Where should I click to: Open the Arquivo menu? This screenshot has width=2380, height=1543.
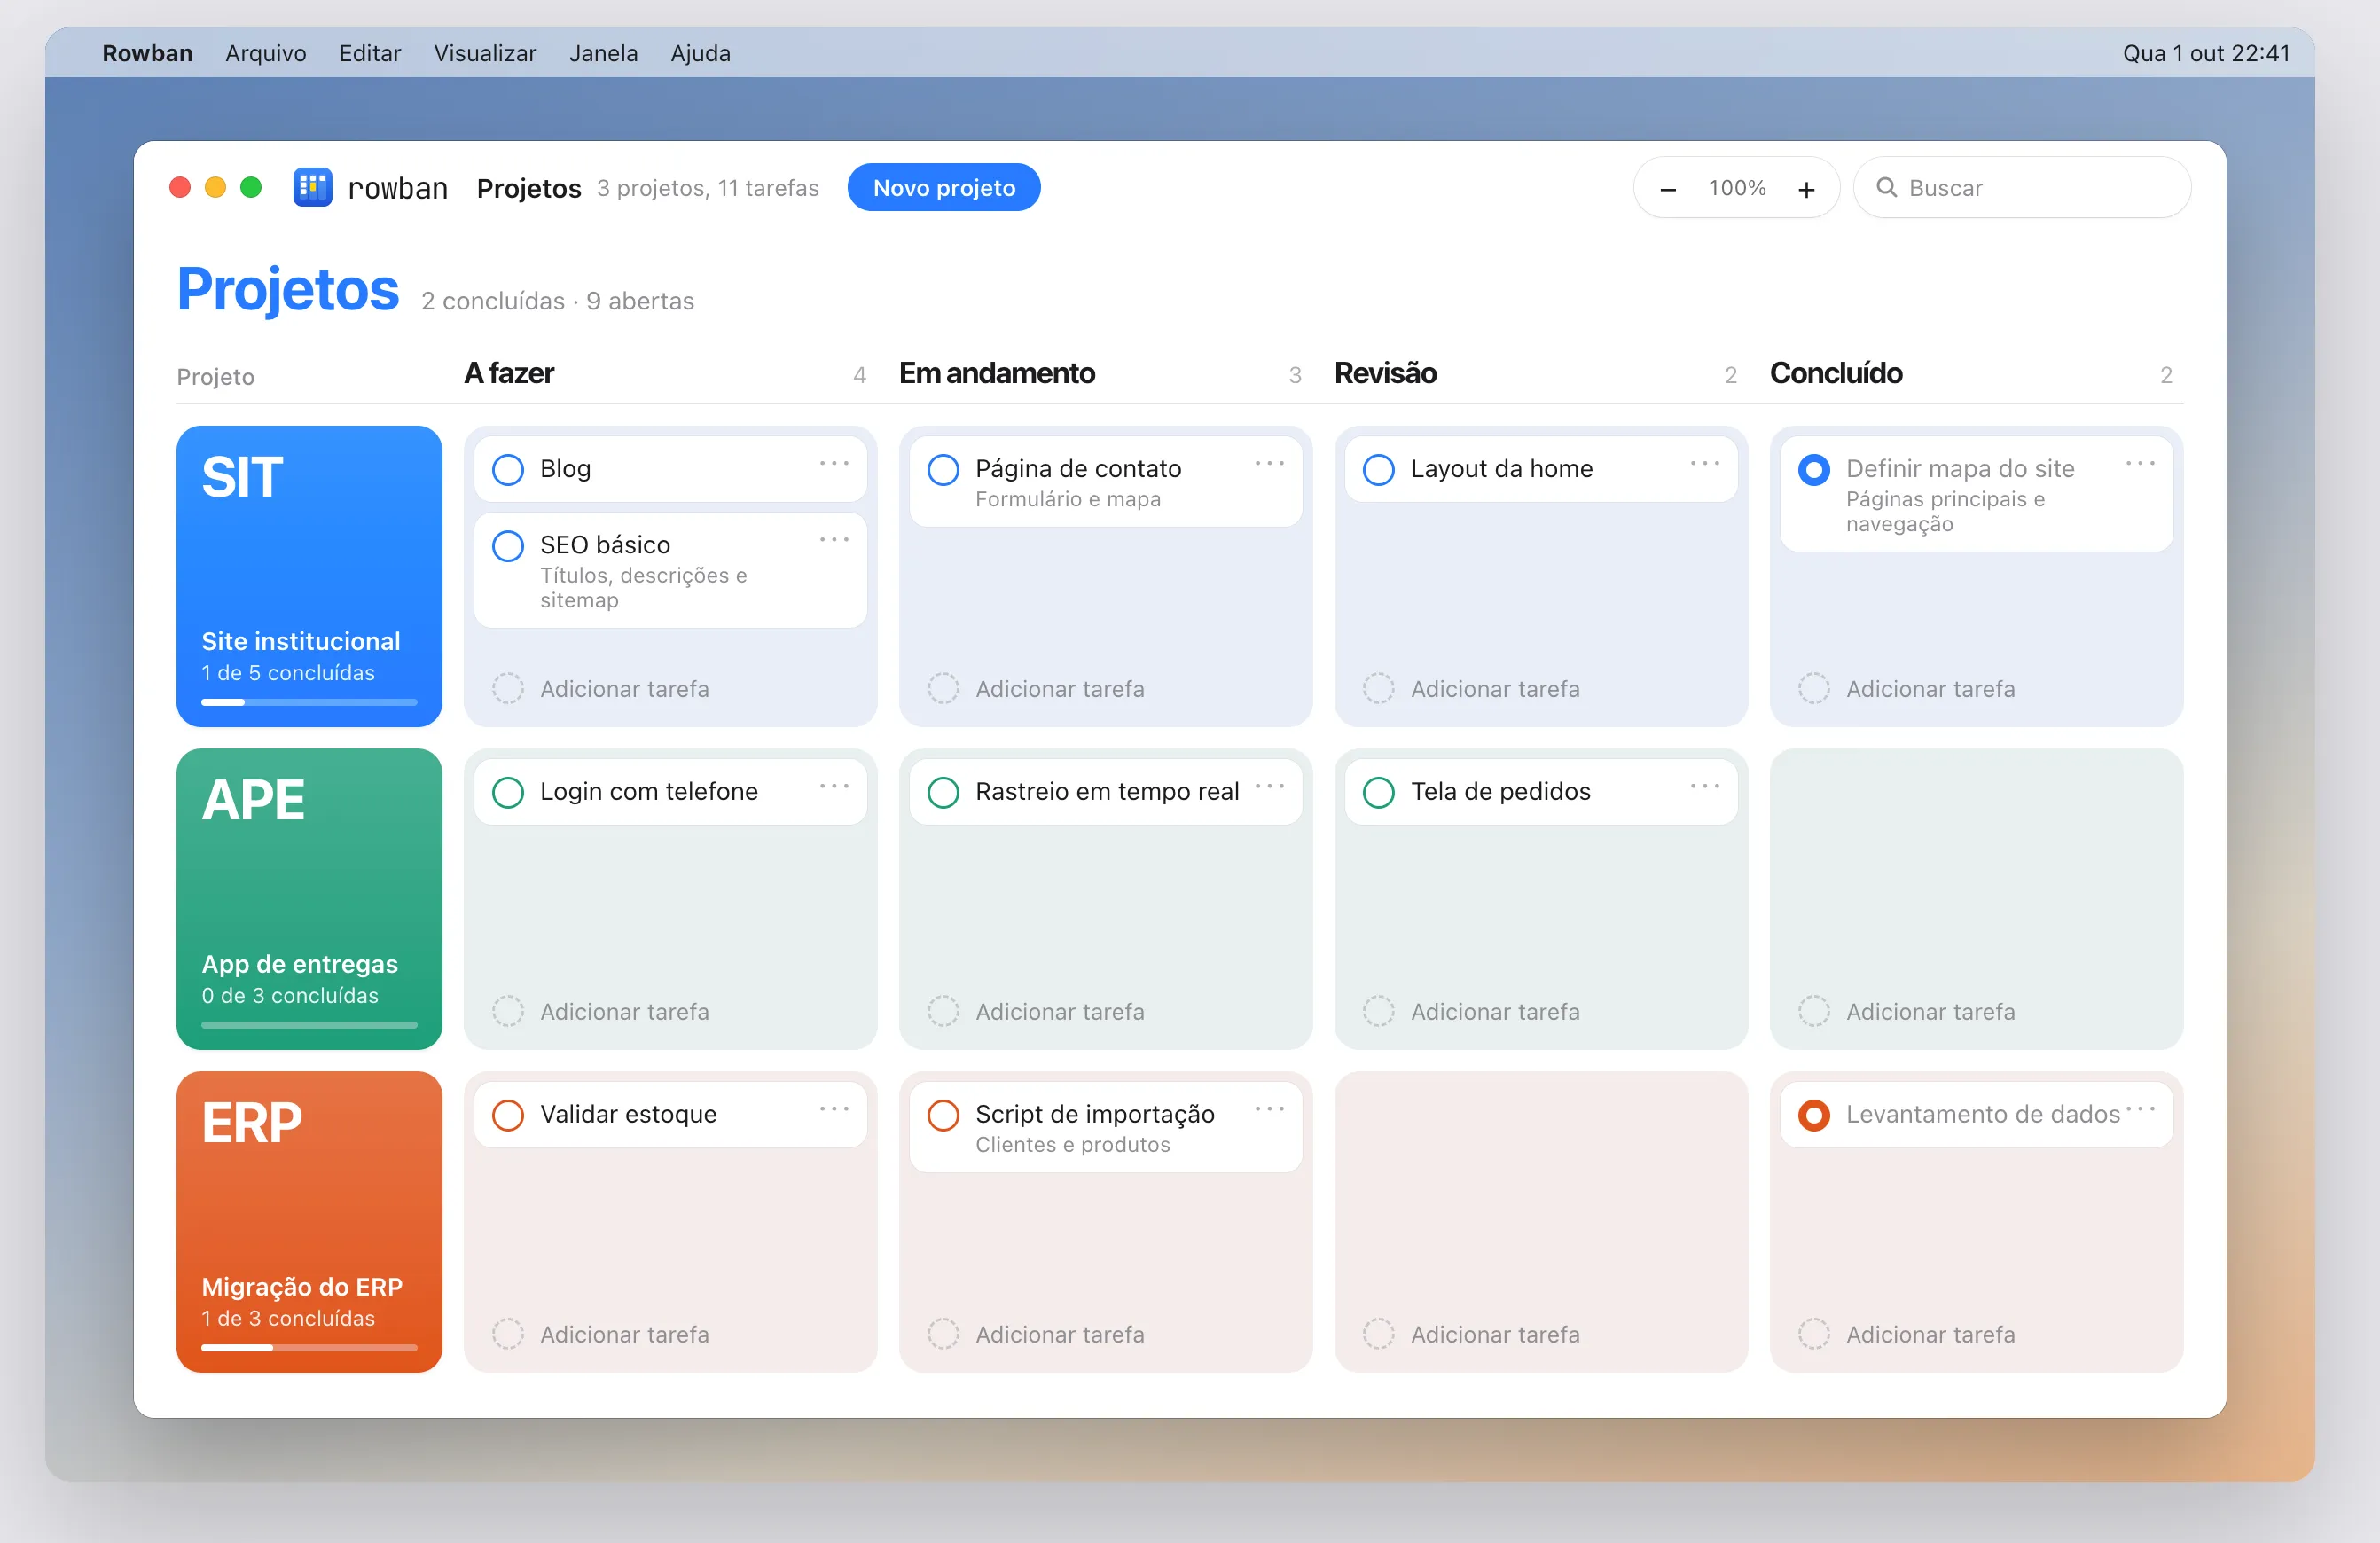tap(266, 53)
